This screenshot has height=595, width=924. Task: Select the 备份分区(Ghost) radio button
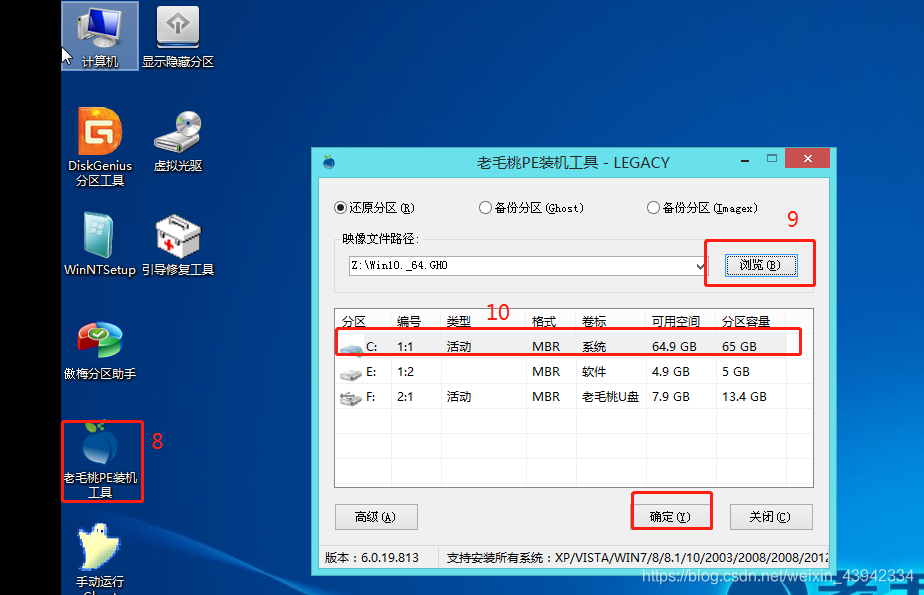tap(485, 207)
